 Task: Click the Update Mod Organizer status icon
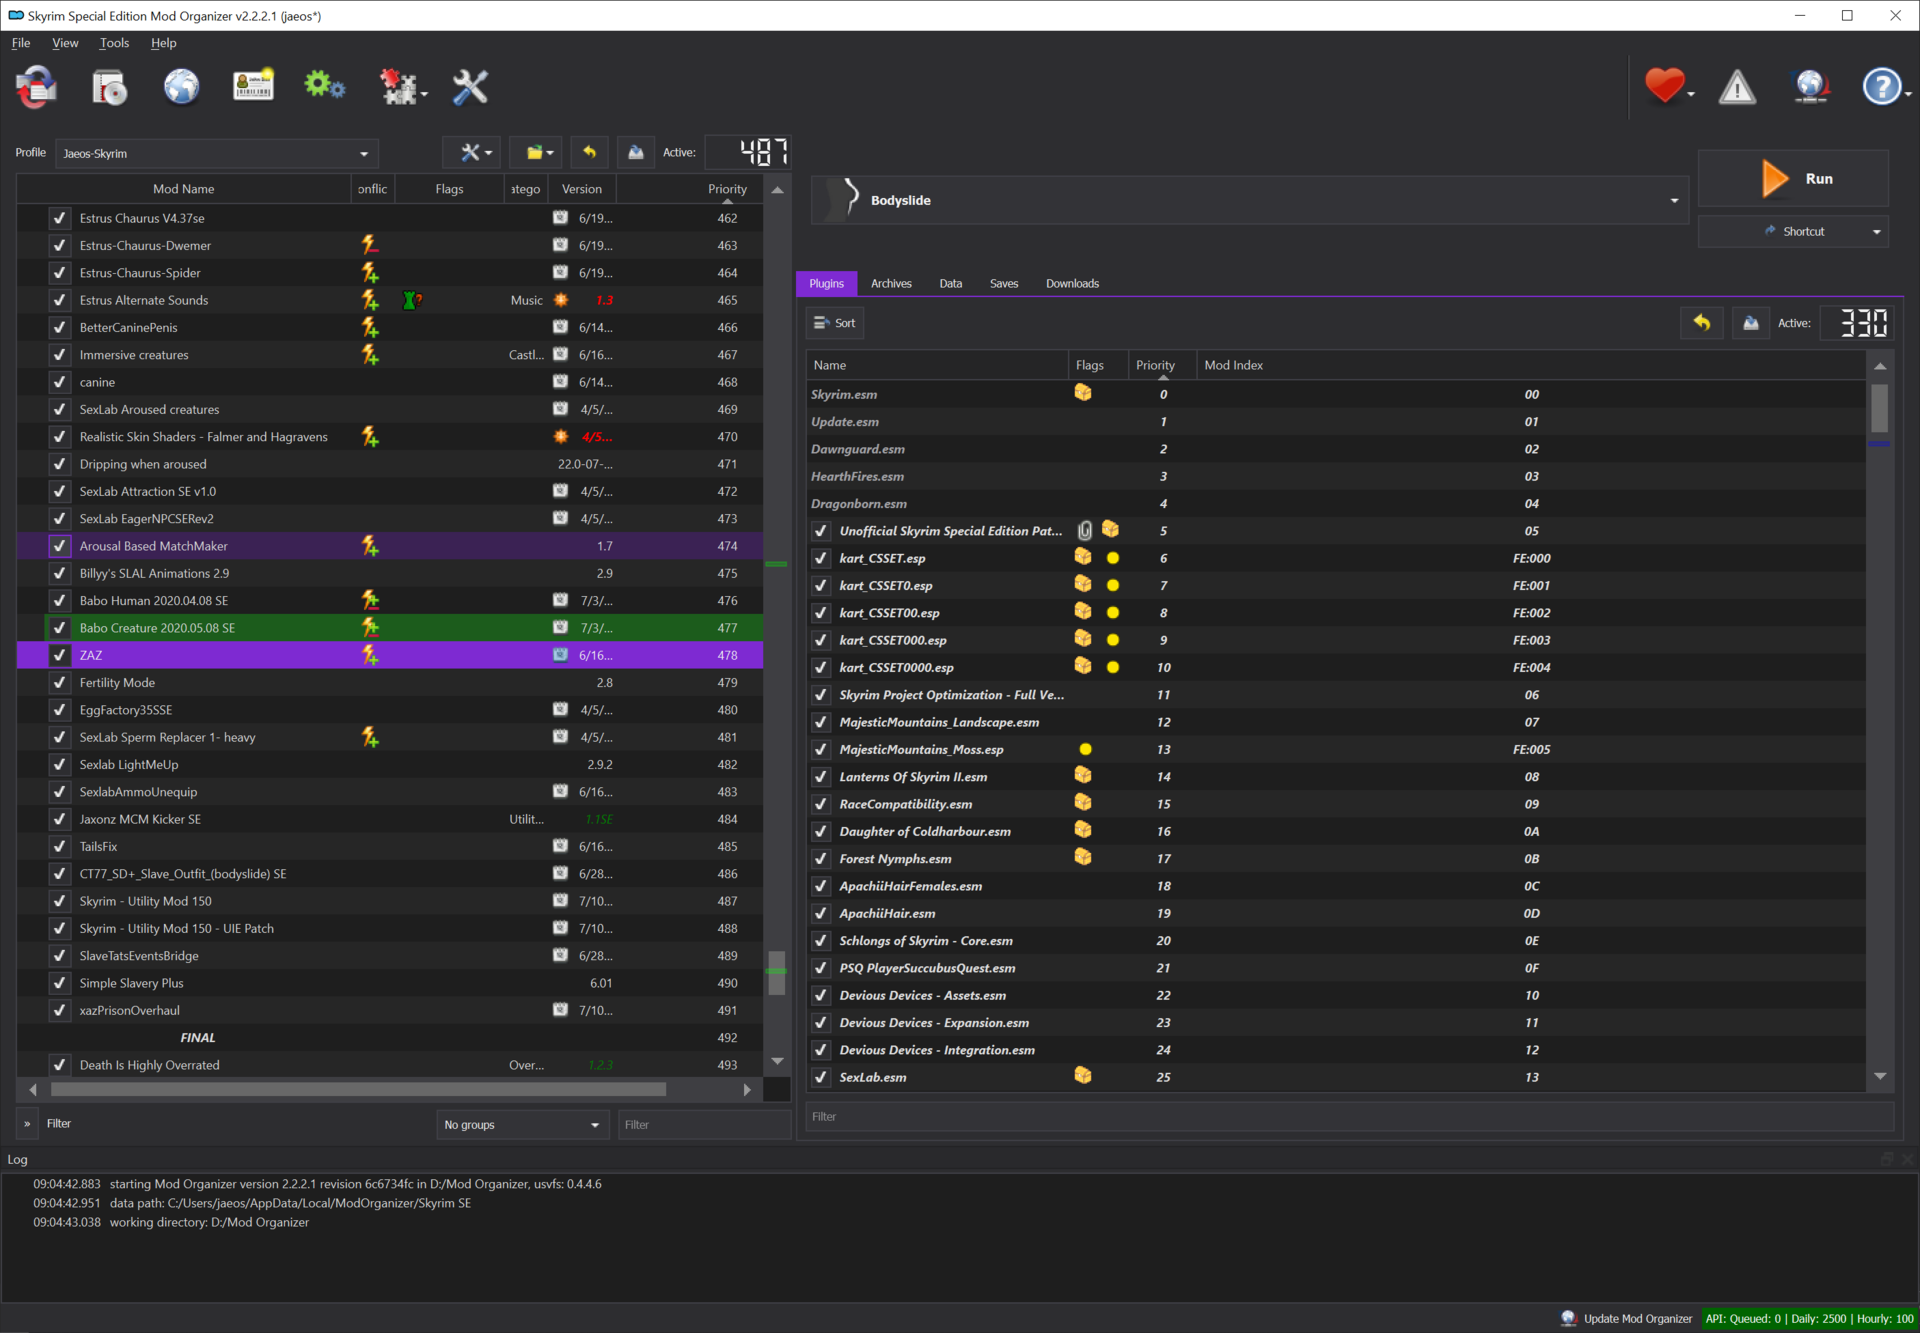coord(1568,1318)
